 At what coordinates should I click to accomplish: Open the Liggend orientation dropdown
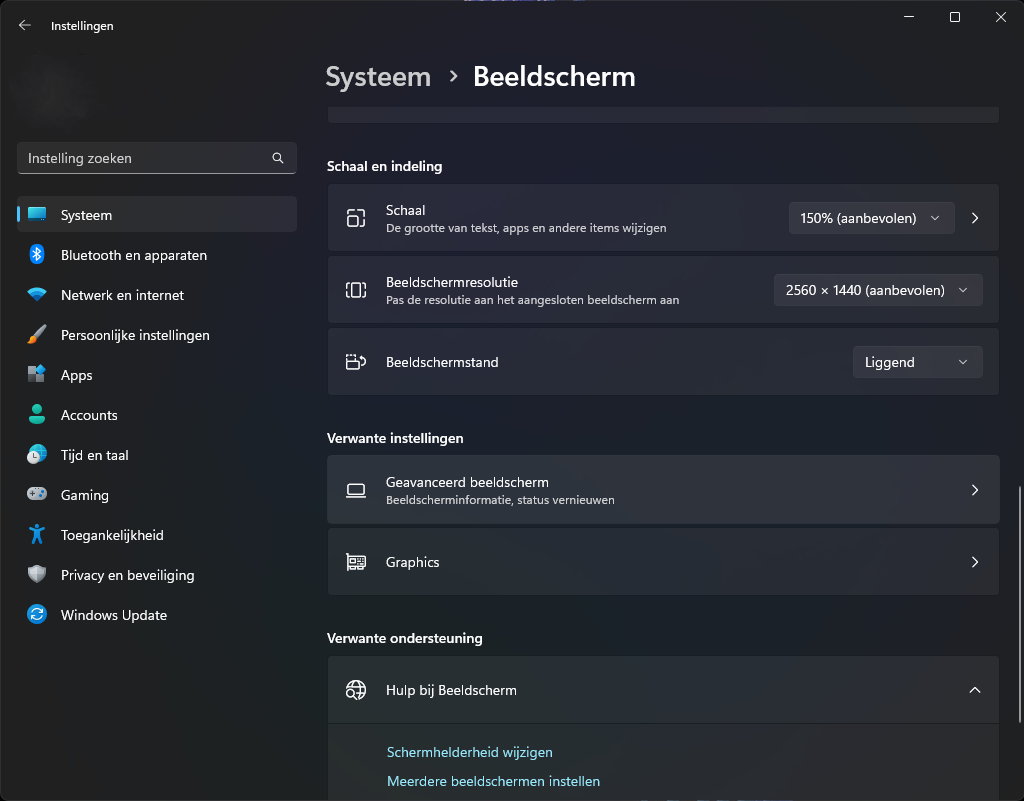point(917,362)
